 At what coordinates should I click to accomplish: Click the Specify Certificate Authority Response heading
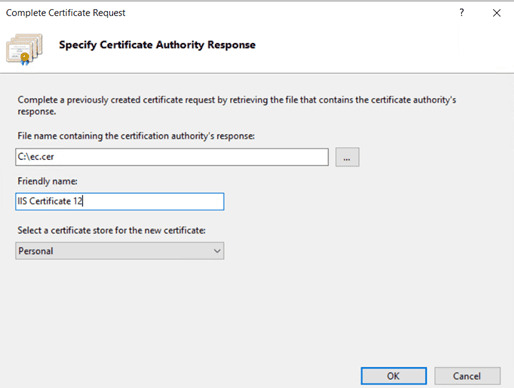coord(157,45)
